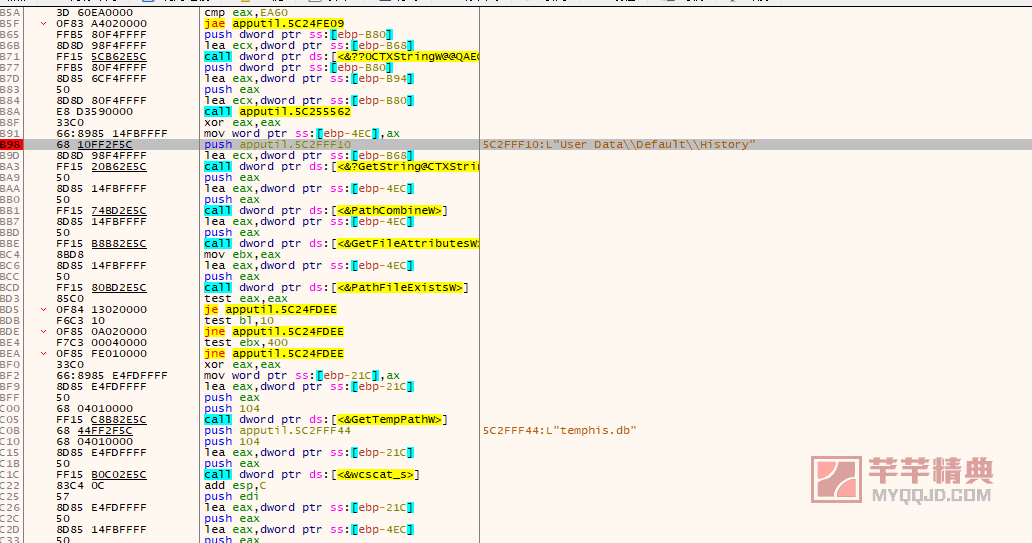Select the 'mov ebx,eax' instruction
The width and height of the screenshot is (1032, 543).
(242, 255)
